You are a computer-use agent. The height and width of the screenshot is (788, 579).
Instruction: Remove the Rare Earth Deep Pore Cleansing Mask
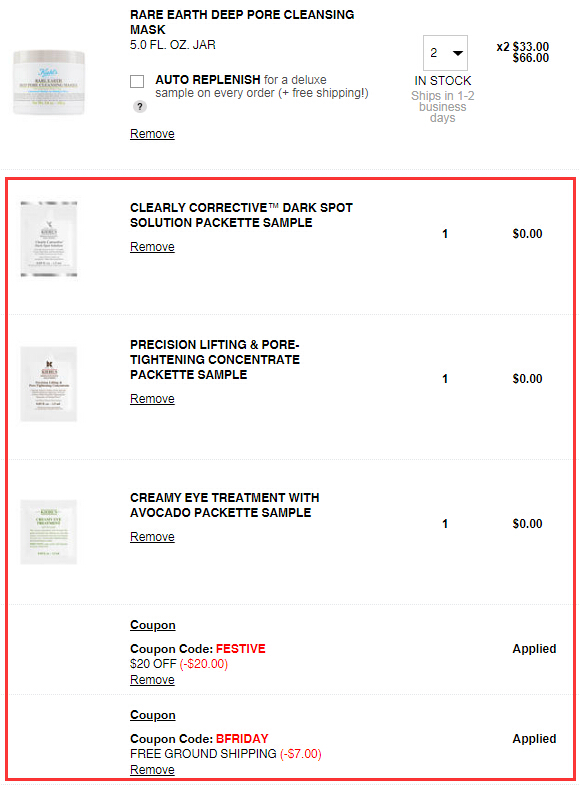point(152,134)
